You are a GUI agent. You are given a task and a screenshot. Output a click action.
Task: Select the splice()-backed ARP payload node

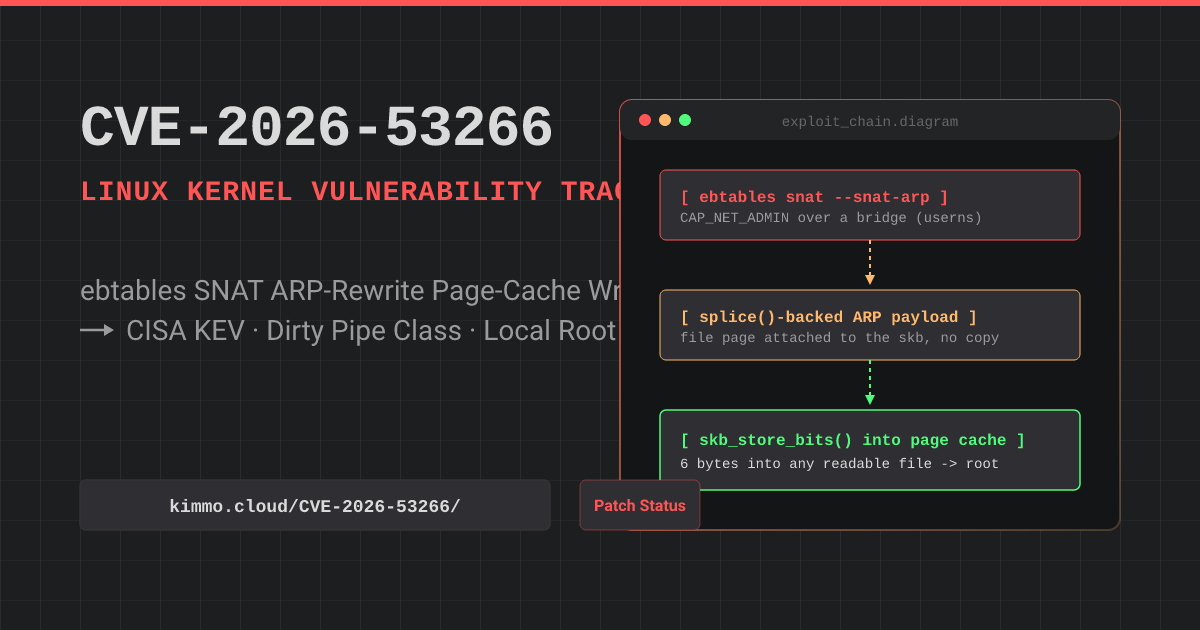870,325
